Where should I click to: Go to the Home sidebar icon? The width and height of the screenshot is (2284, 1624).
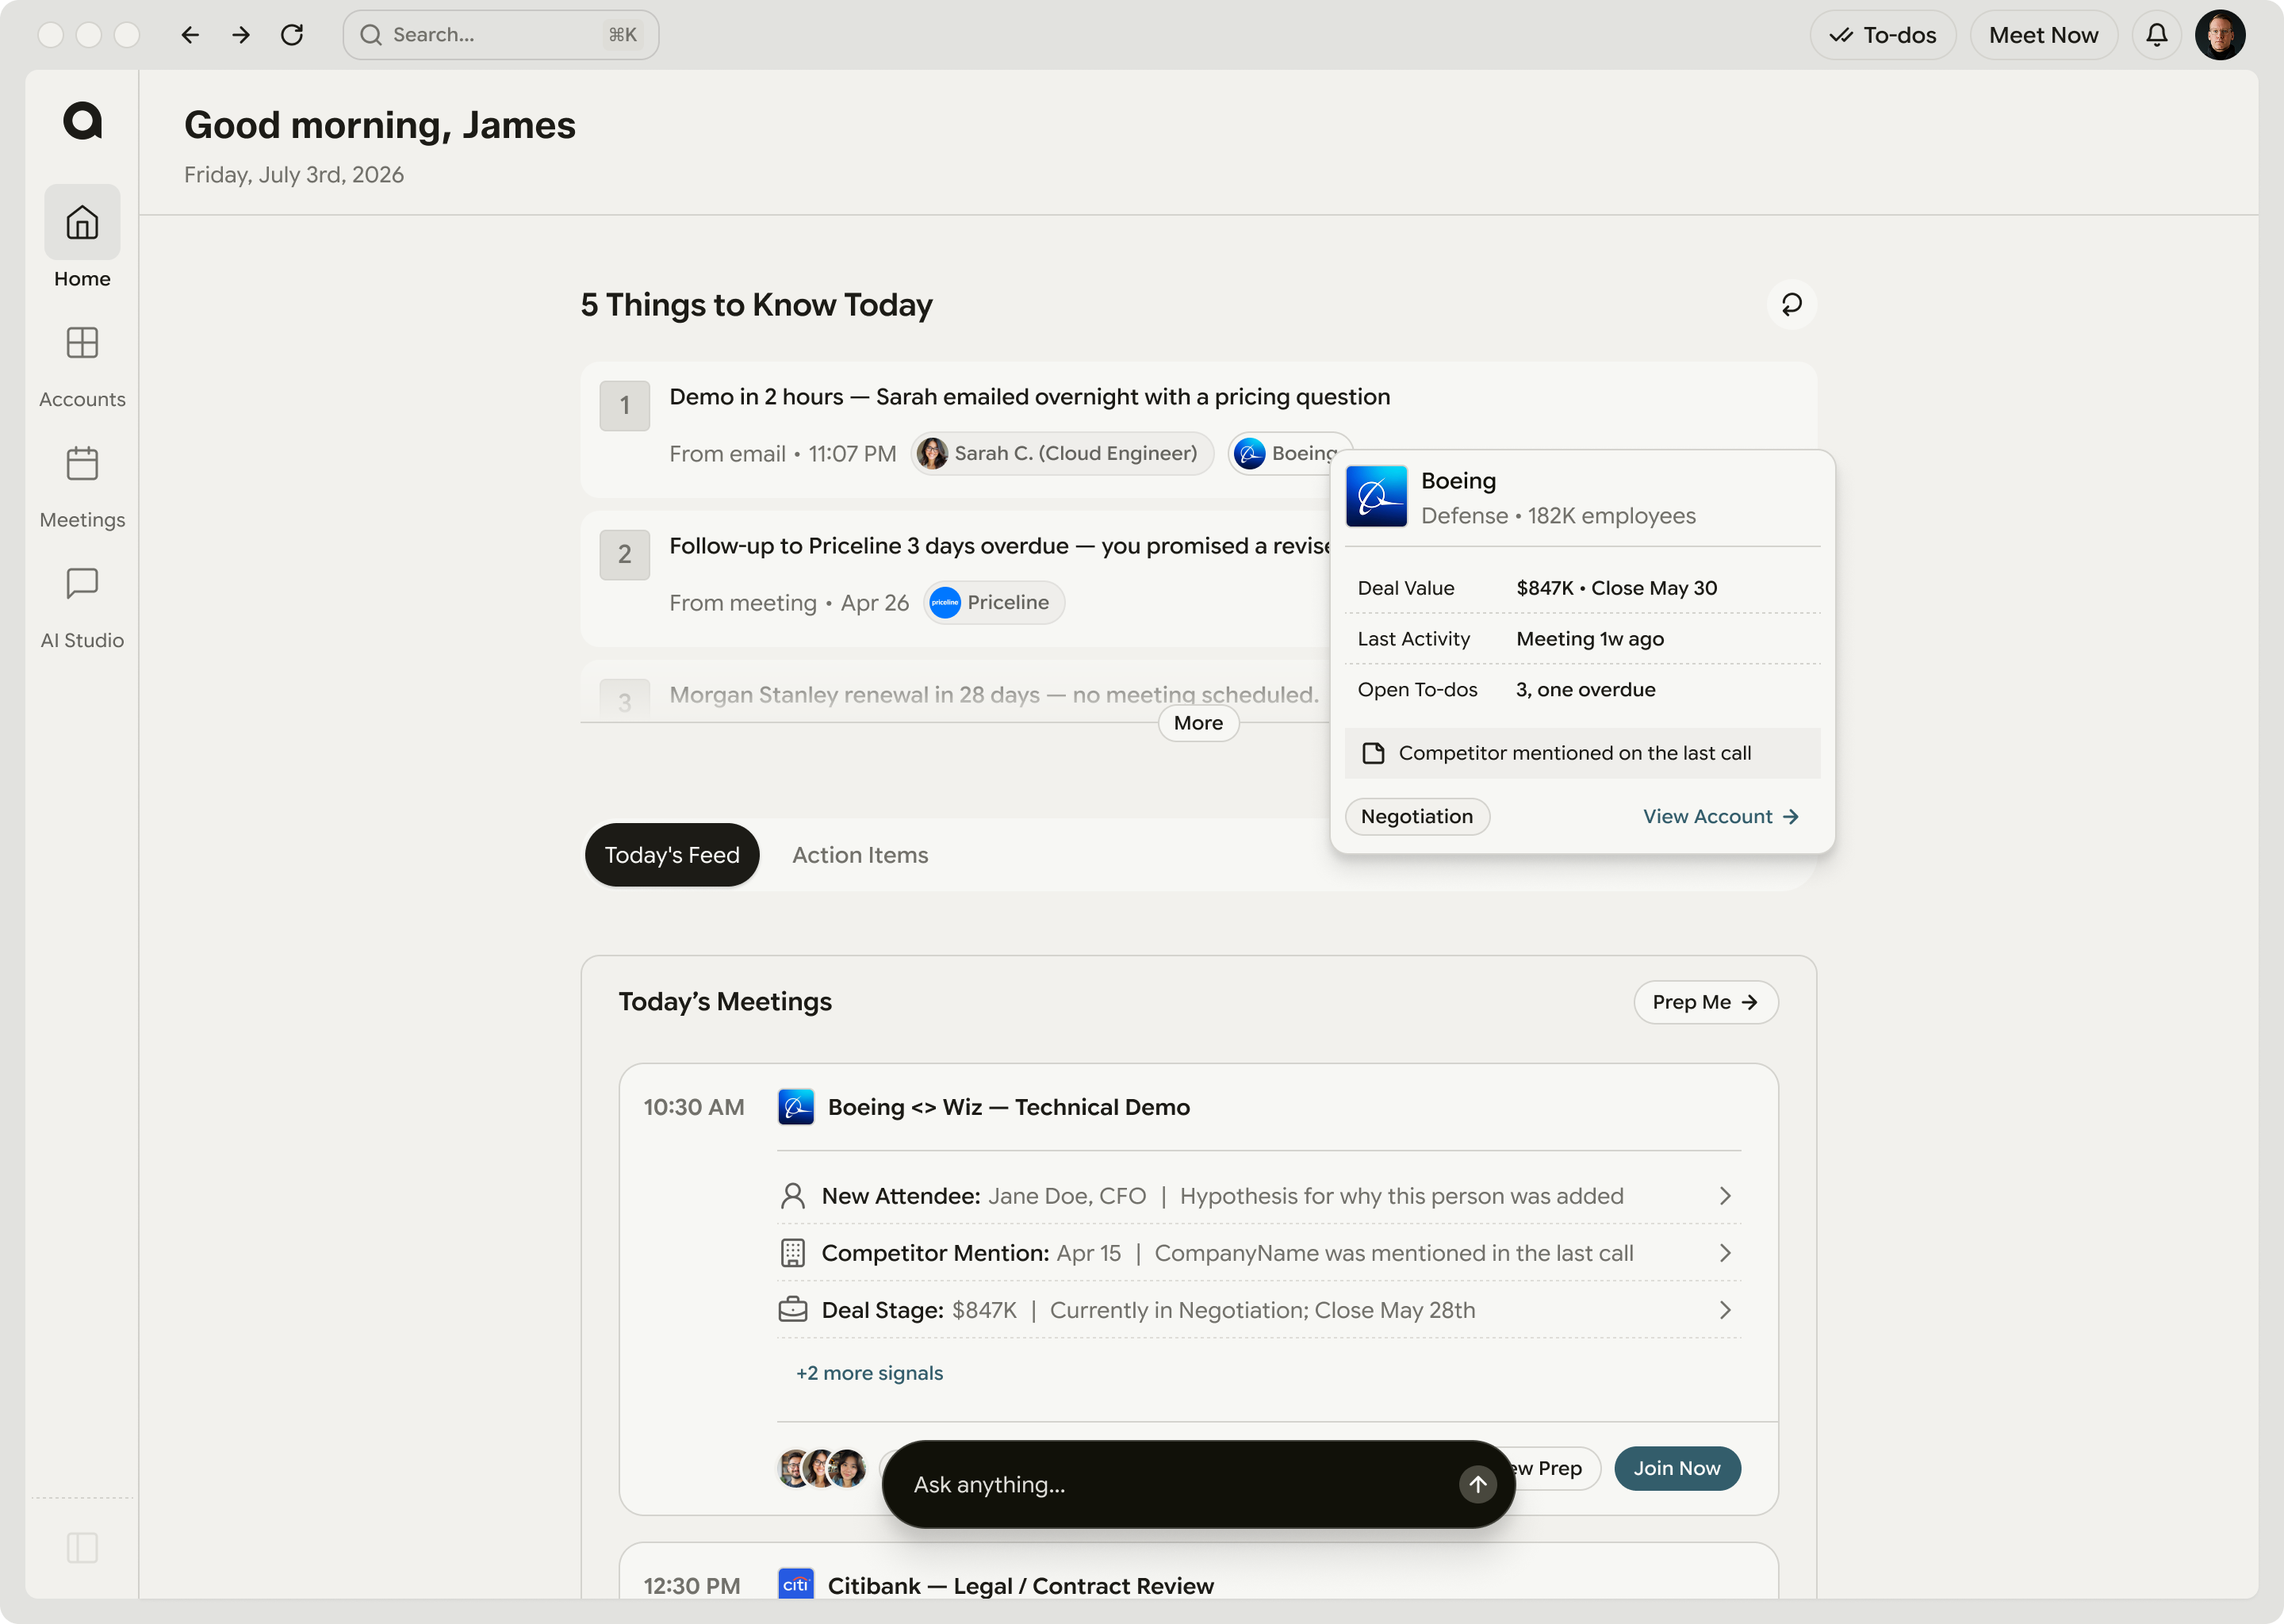point(82,222)
